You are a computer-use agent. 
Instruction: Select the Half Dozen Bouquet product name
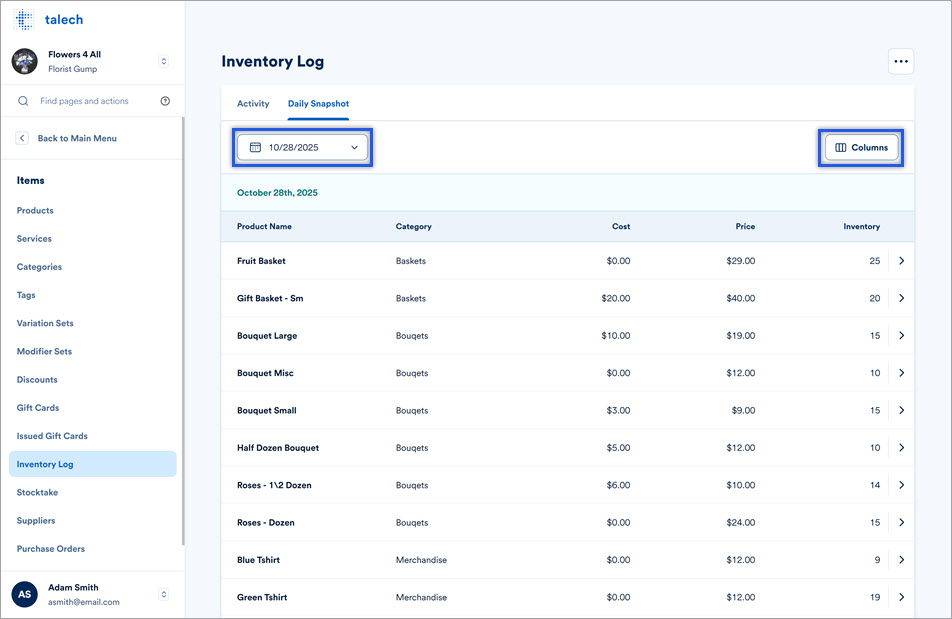[278, 448]
